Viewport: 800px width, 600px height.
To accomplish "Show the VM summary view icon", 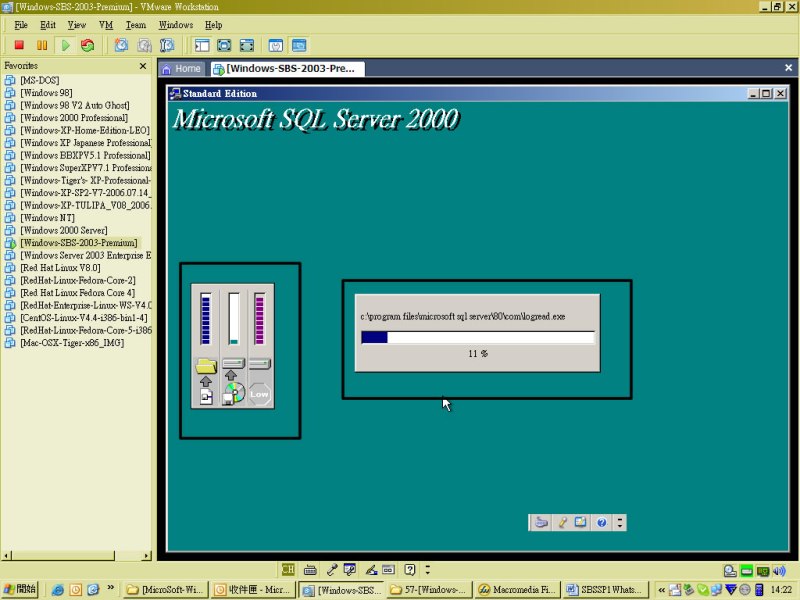I will click(x=276, y=45).
